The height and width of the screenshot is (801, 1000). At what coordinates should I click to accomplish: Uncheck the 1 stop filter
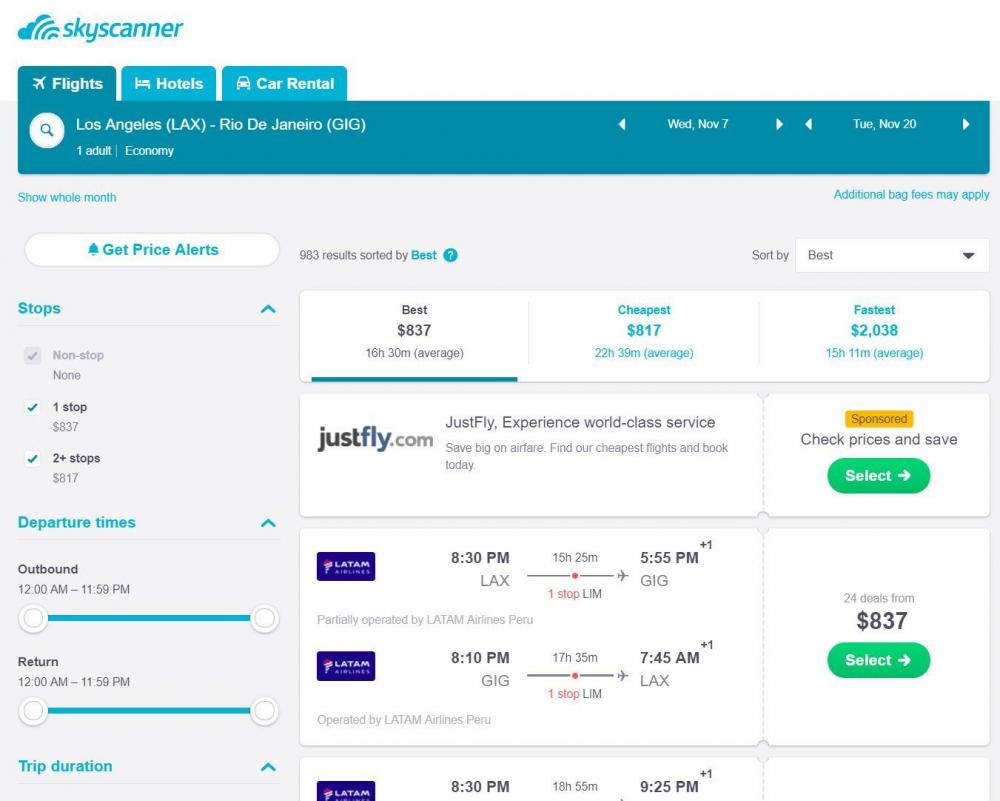point(33,407)
